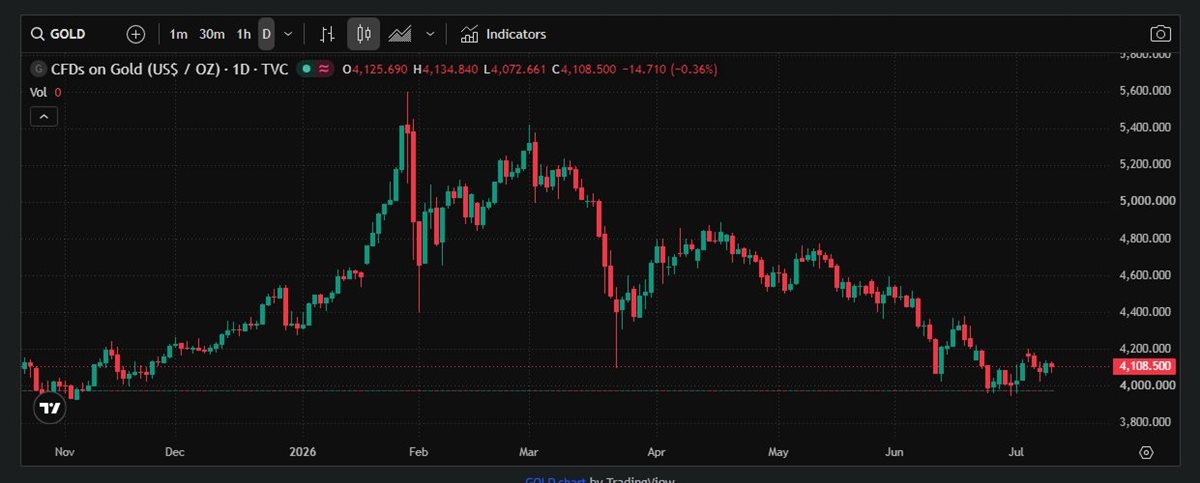Expand the timeframe interval dropdown

pos(288,34)
